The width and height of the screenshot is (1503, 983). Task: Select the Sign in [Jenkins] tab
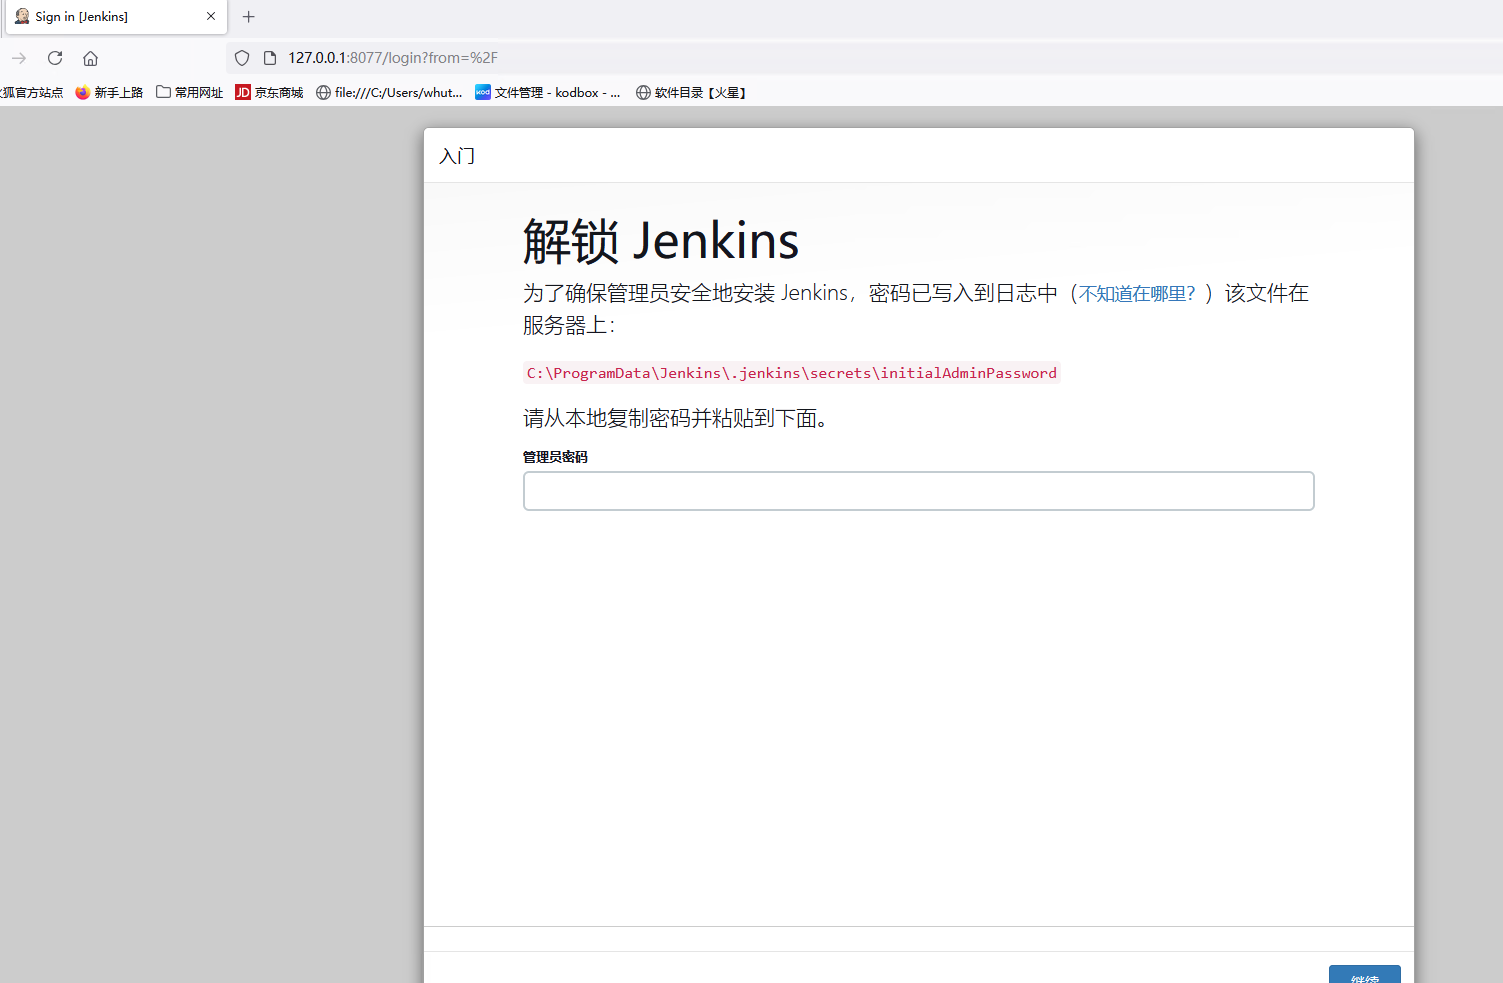point(116,17)
